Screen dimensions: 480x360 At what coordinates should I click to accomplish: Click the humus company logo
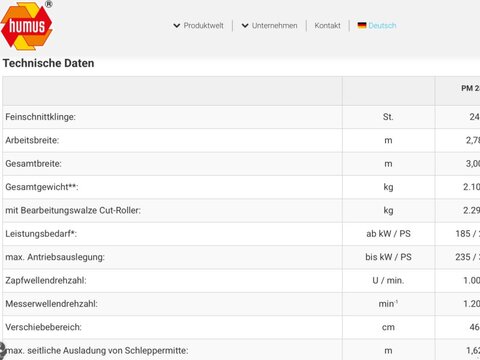27,26
